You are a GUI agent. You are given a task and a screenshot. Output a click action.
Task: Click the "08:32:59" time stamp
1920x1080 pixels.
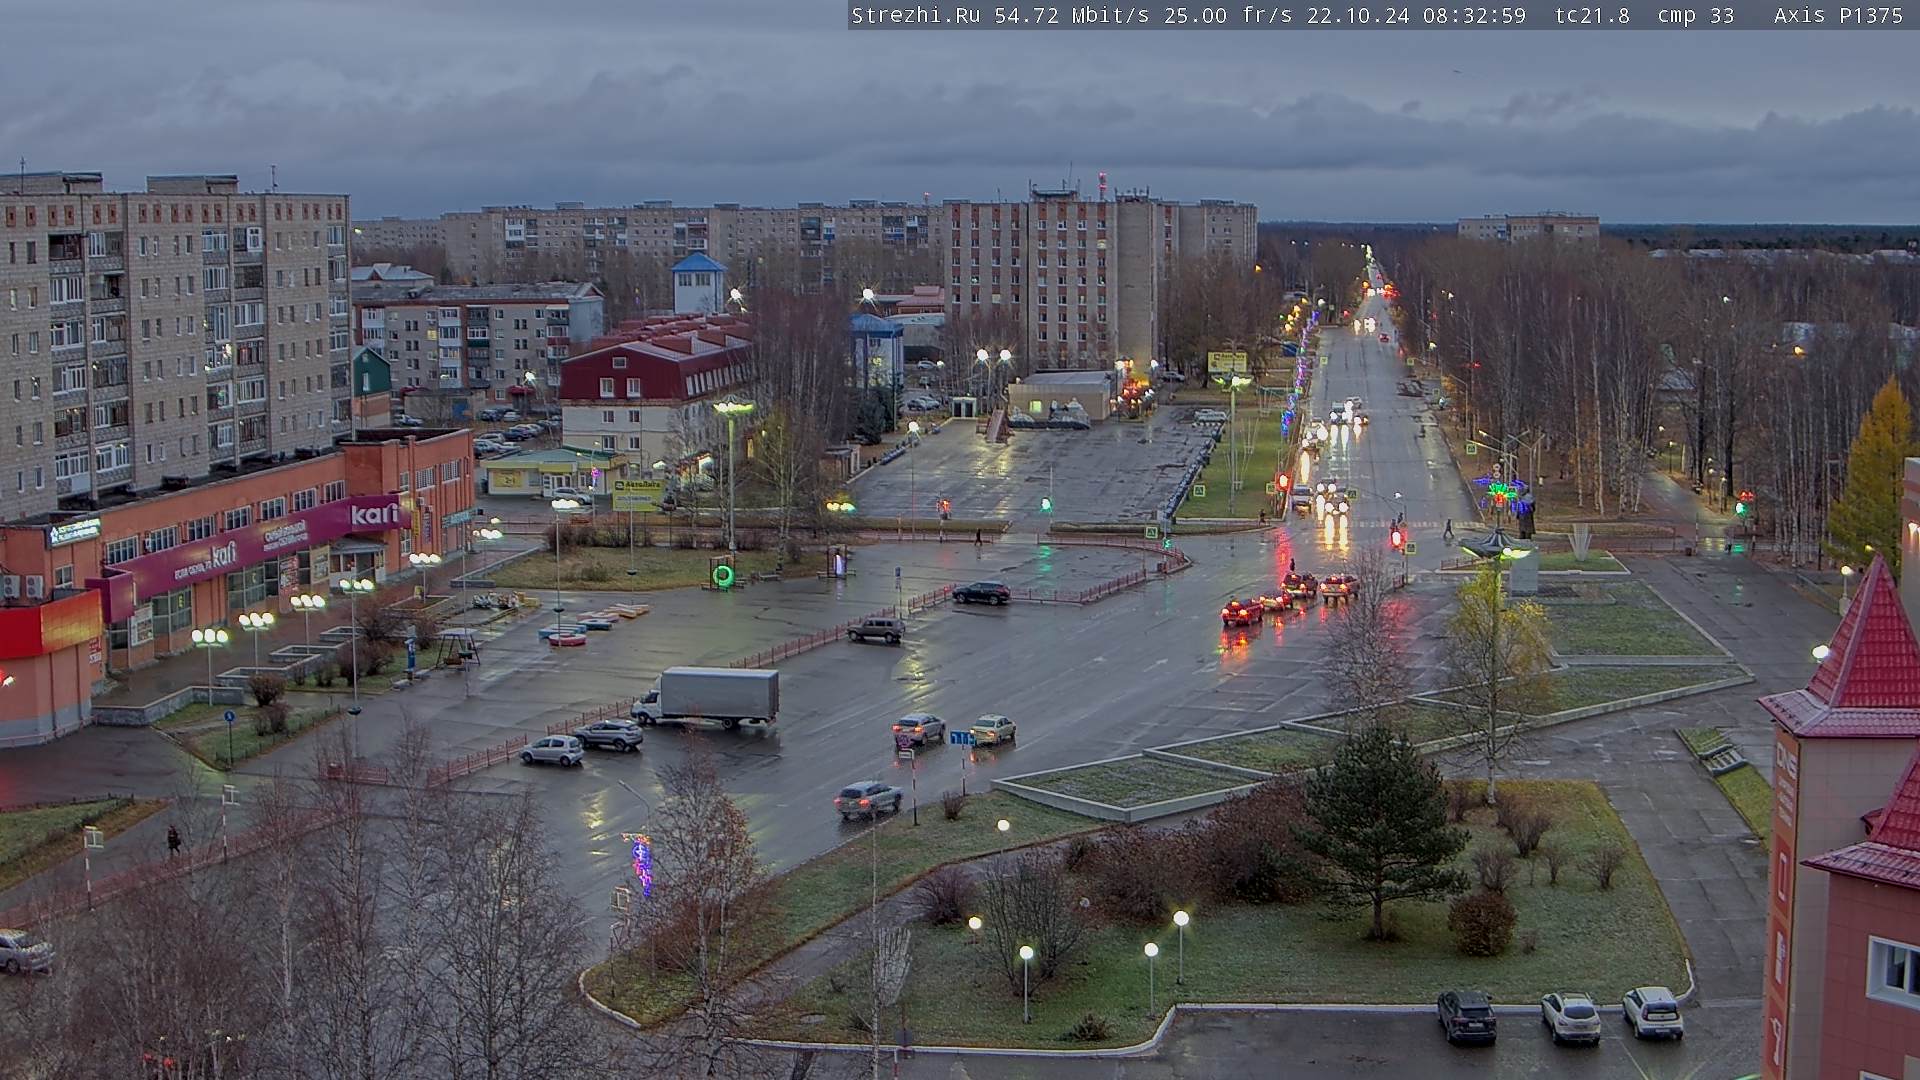[1474, 15]
